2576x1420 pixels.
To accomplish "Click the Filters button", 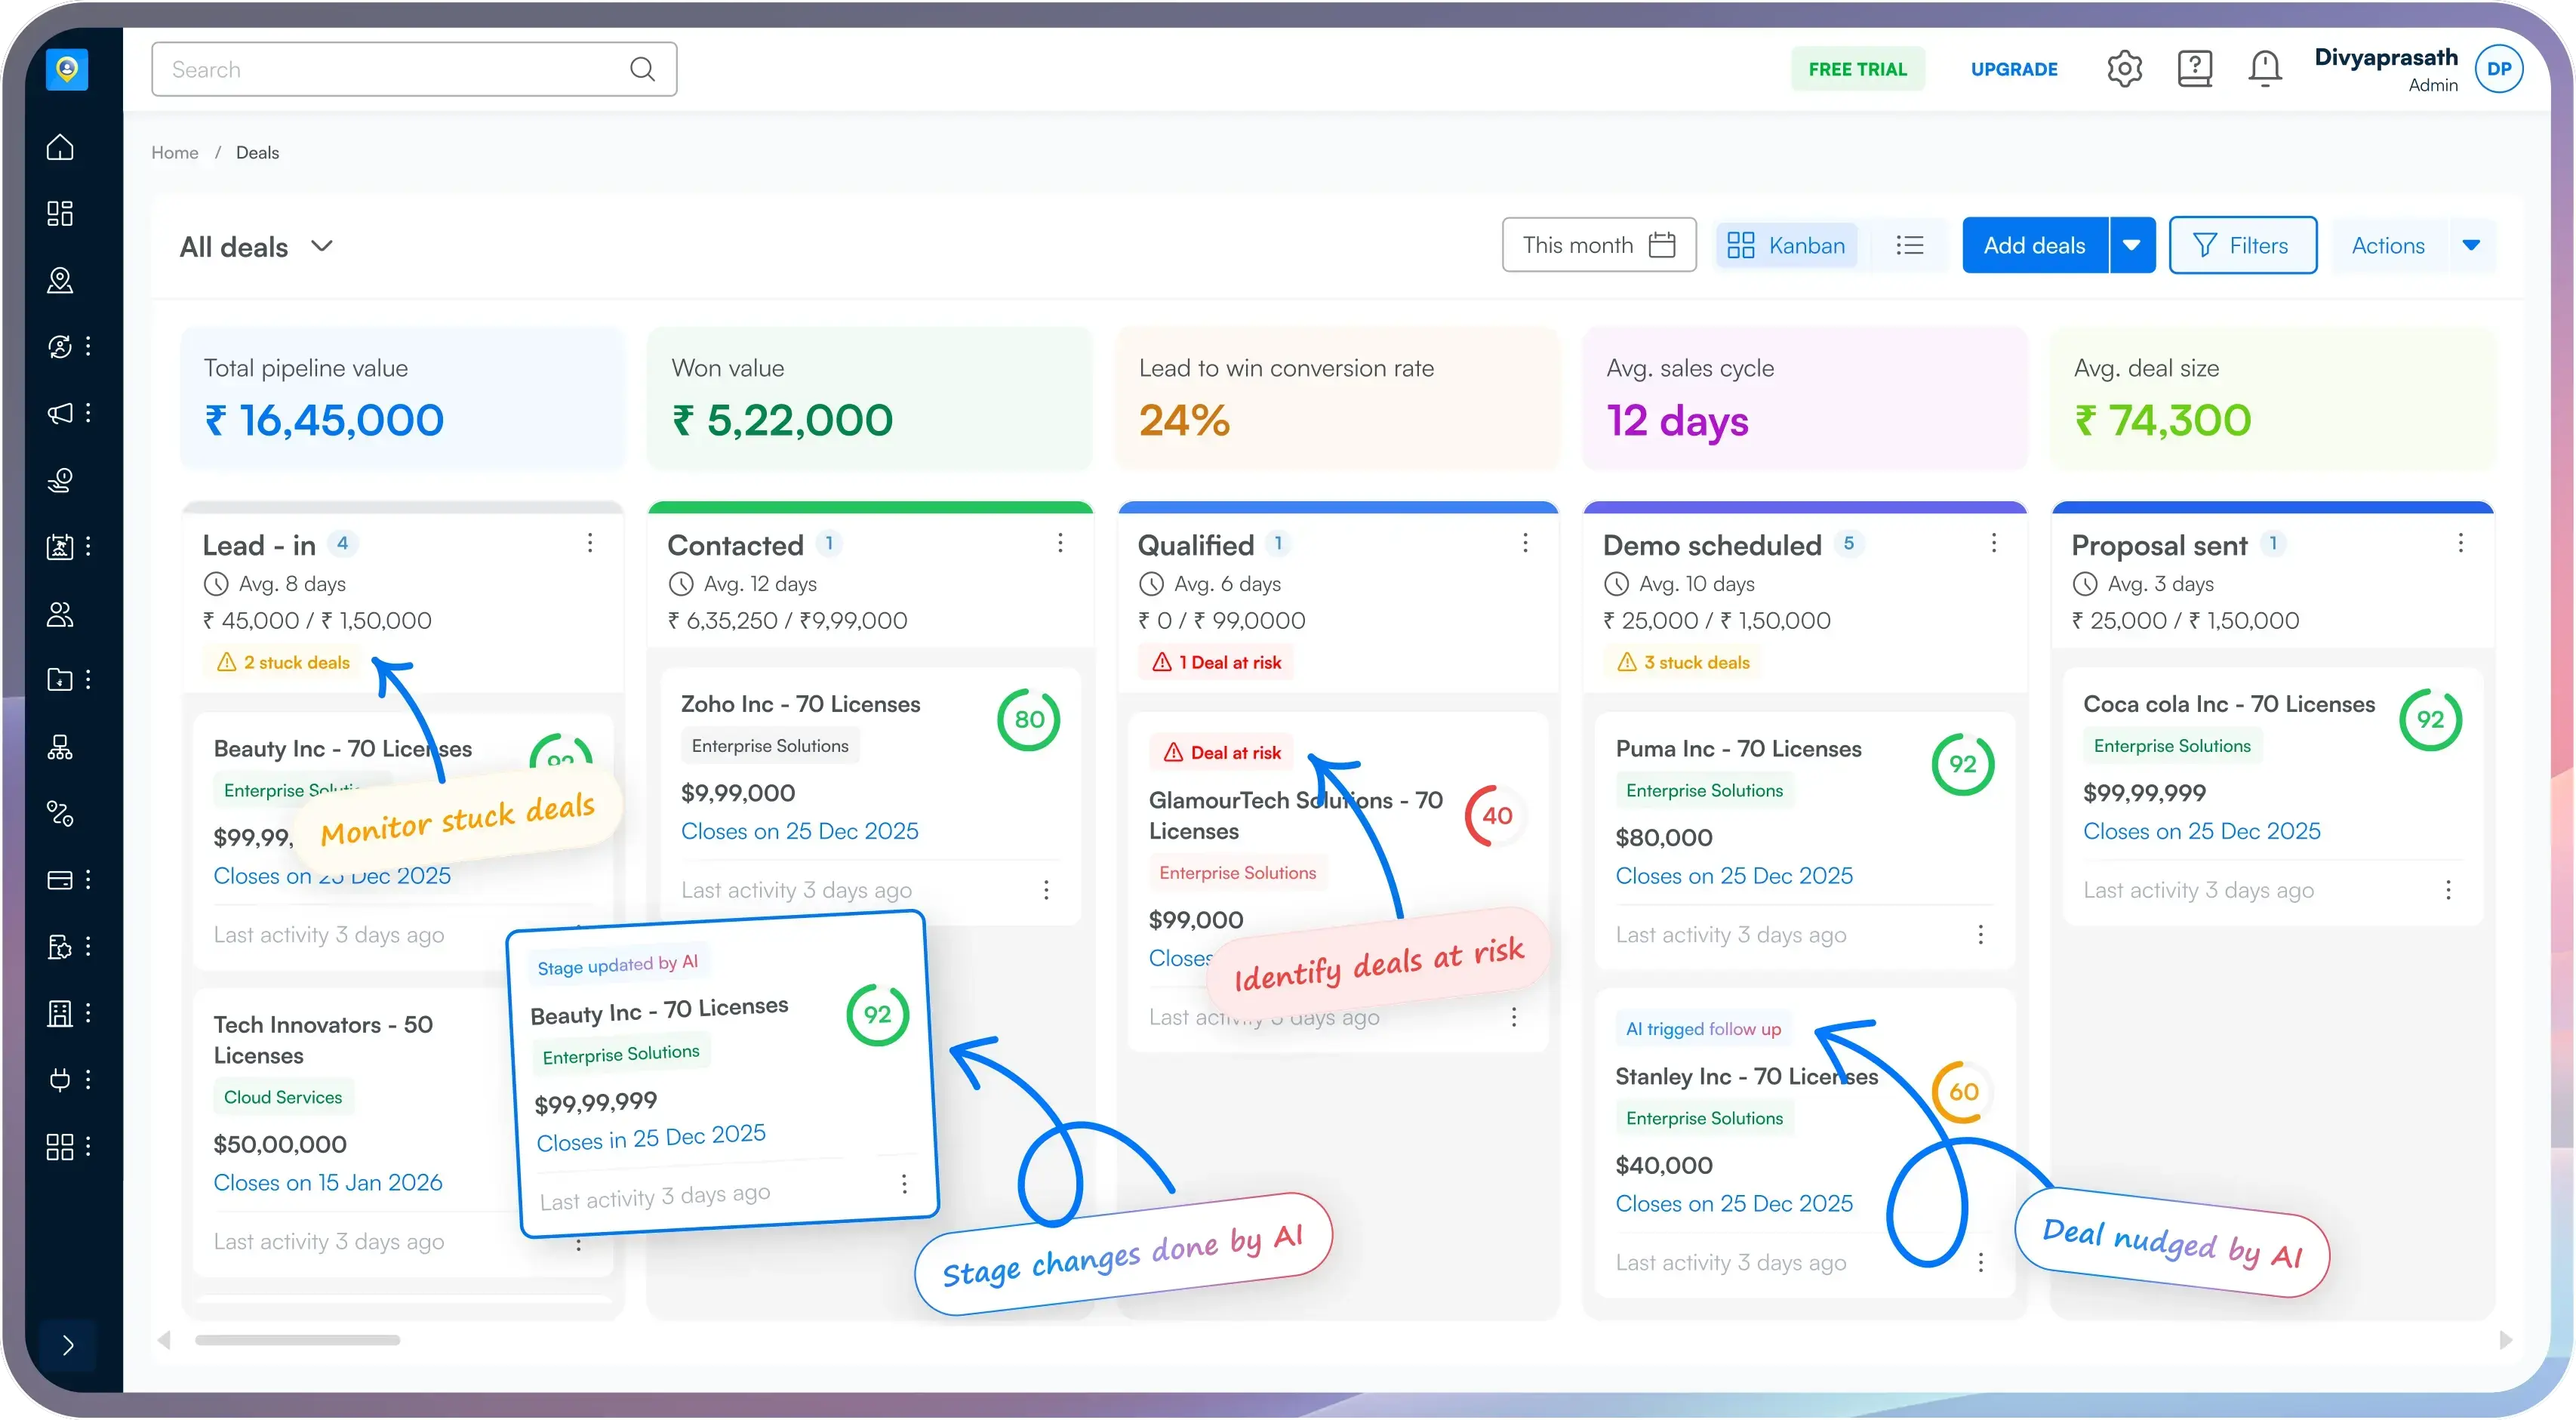I will tap(2242, 245).
